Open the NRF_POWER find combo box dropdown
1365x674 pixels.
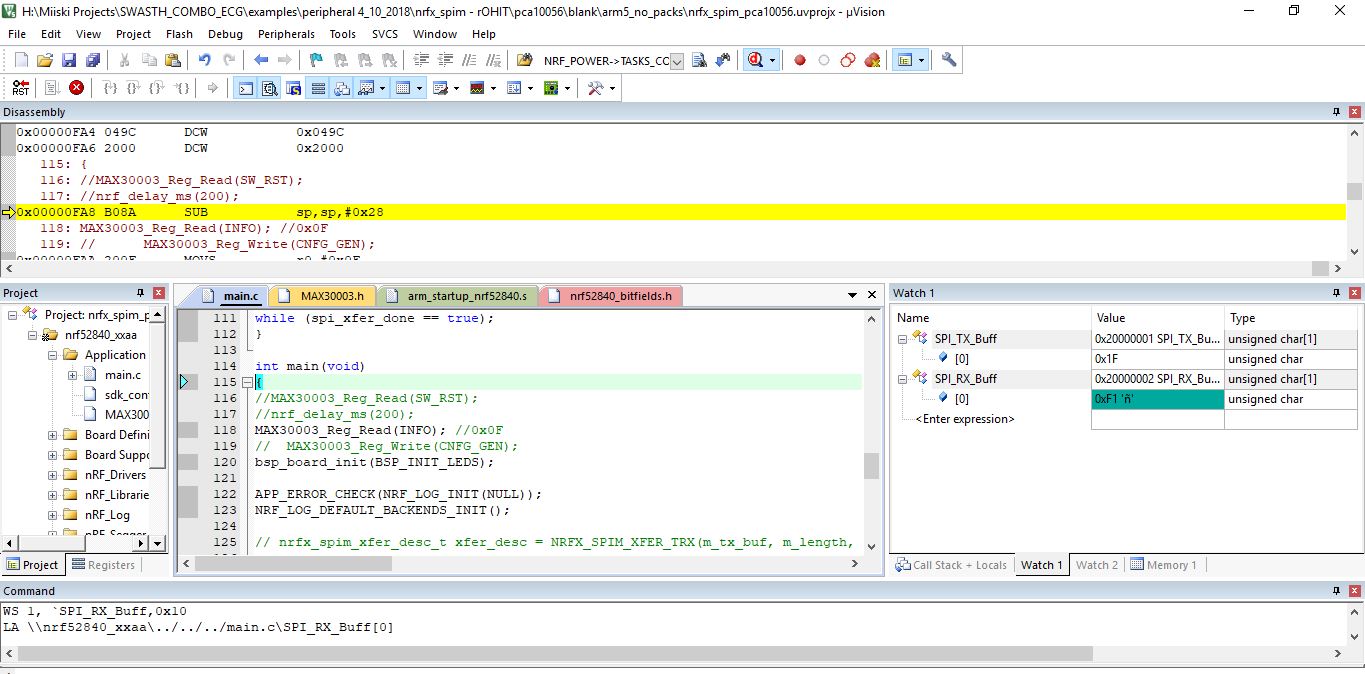tap(677, 61)
